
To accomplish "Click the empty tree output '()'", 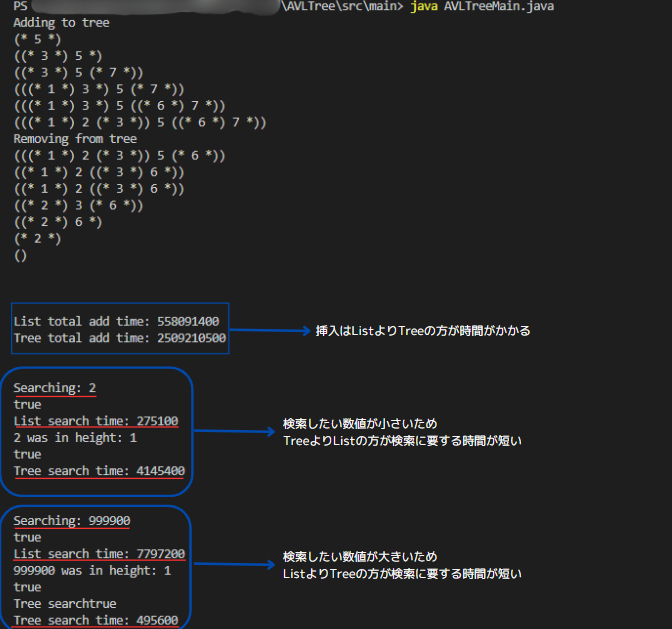I will click(20, 255).
